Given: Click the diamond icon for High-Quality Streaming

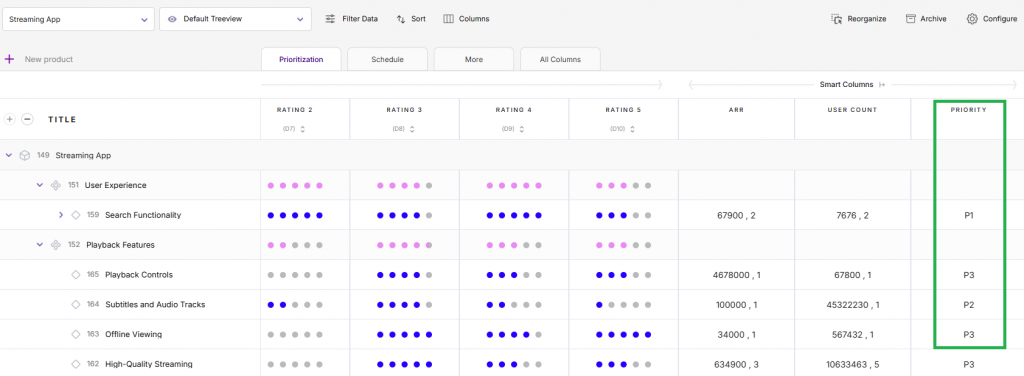Looking at the screenshot, I should tap(76, 364).
